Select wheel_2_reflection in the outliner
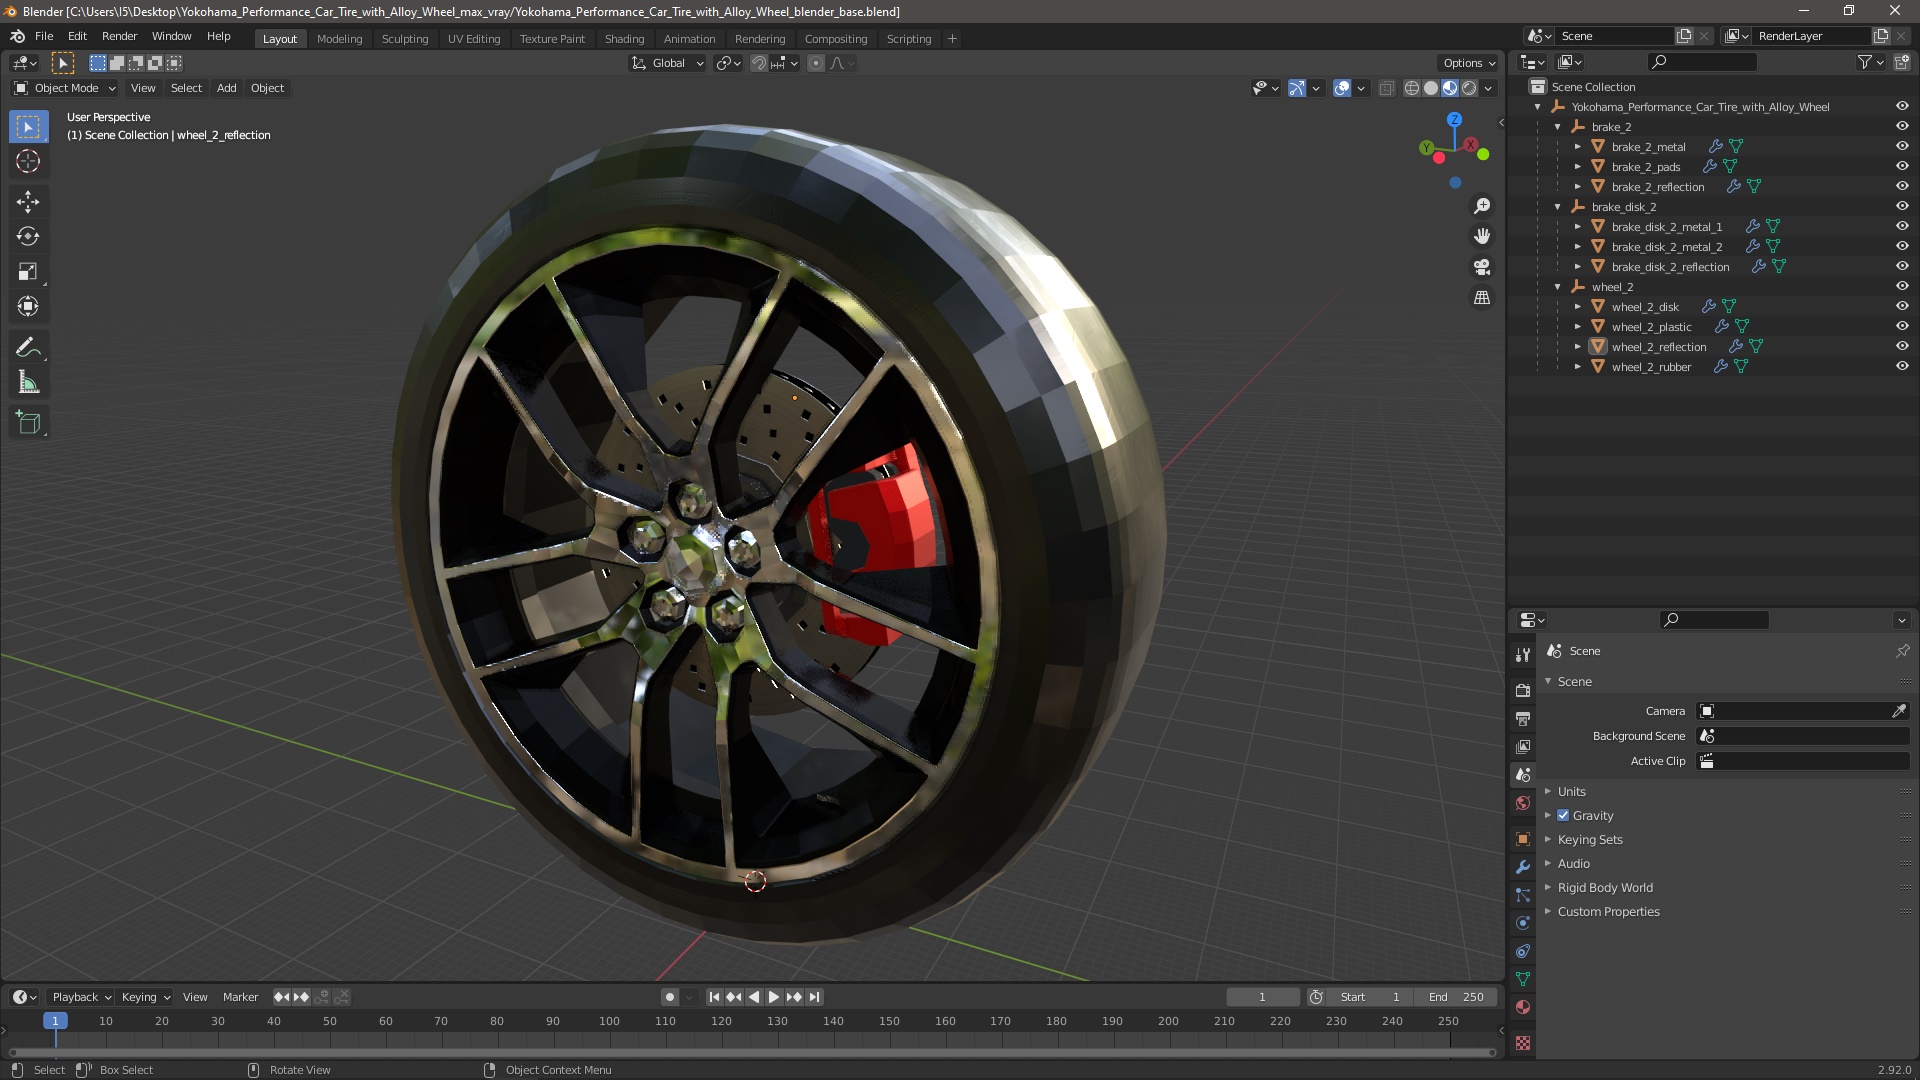Viewport: 1920px width, 1080px height. 1658,347
